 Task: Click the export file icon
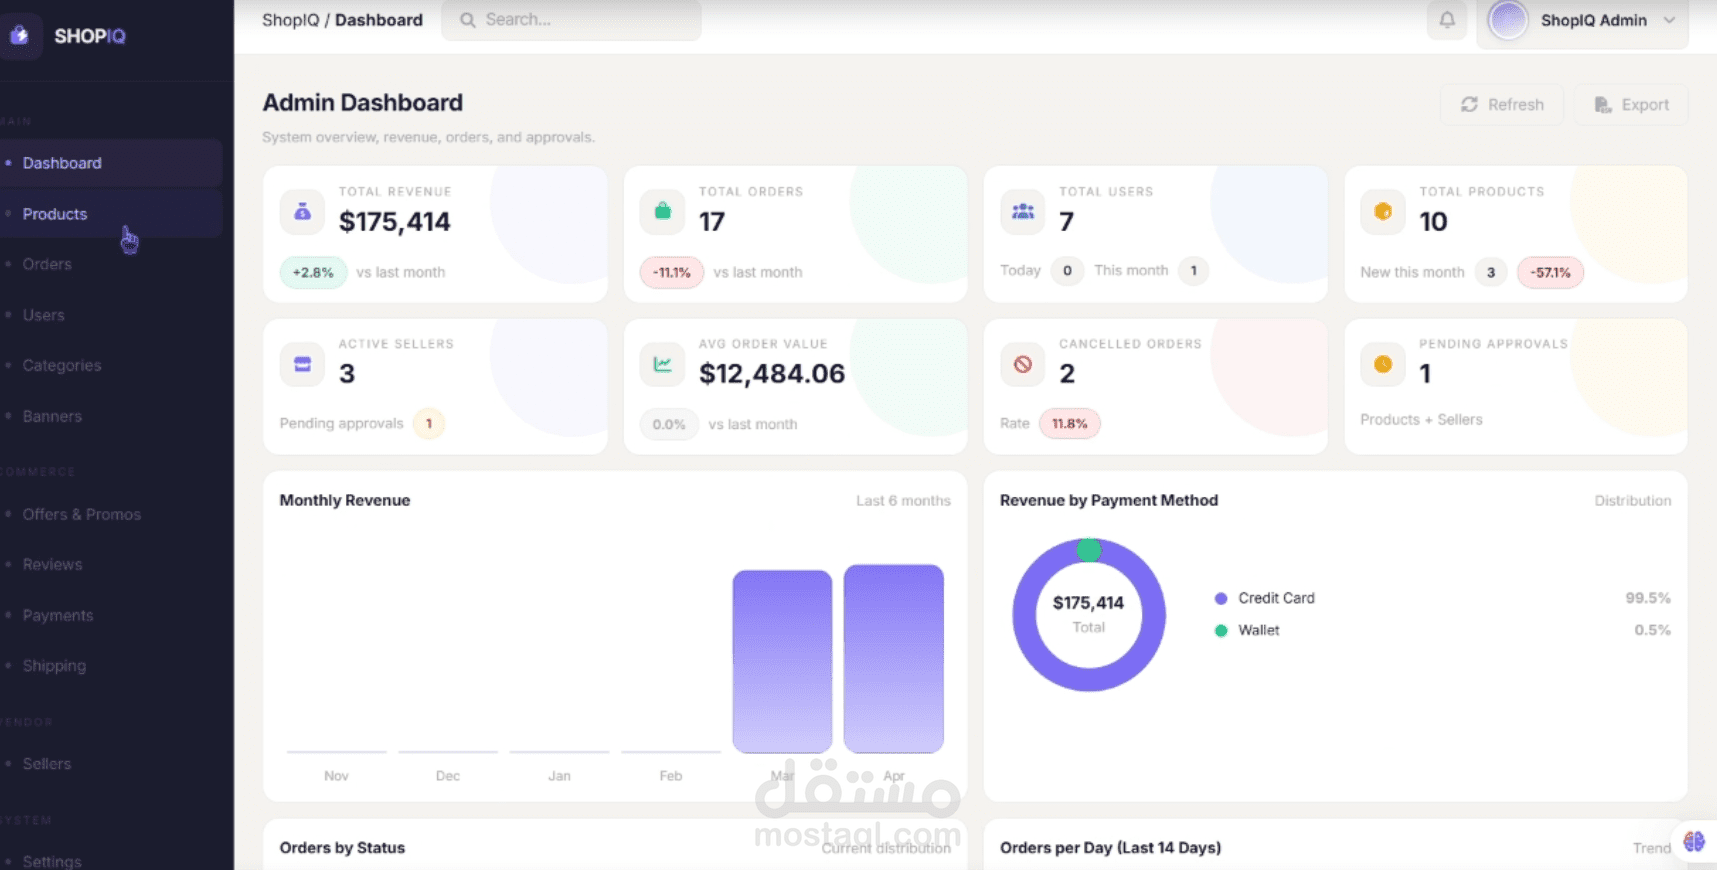(1603, 105)
